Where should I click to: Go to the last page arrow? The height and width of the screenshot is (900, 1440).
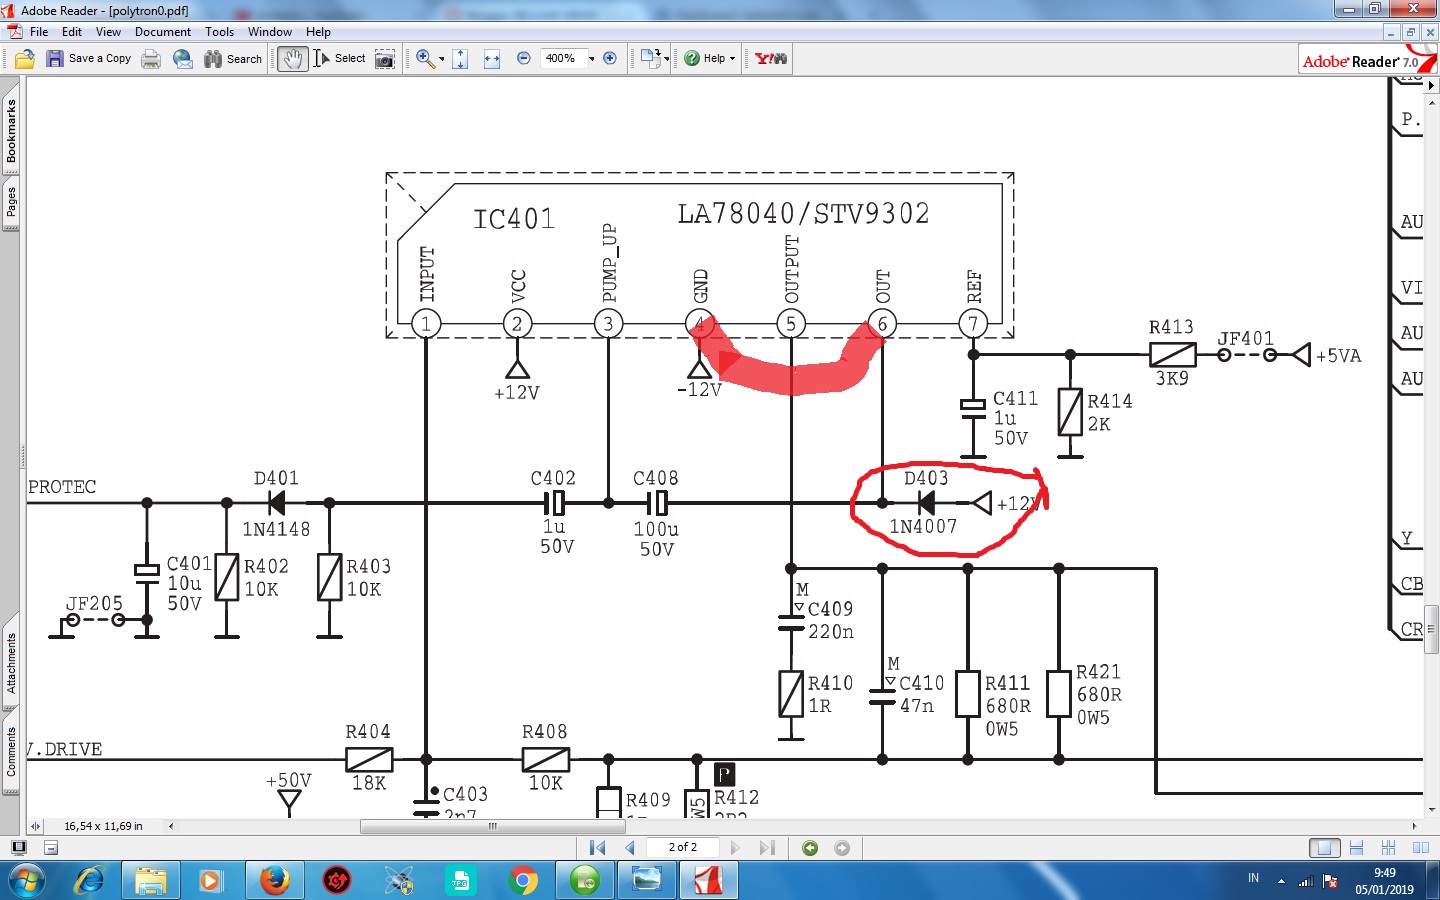coord(767,848)
